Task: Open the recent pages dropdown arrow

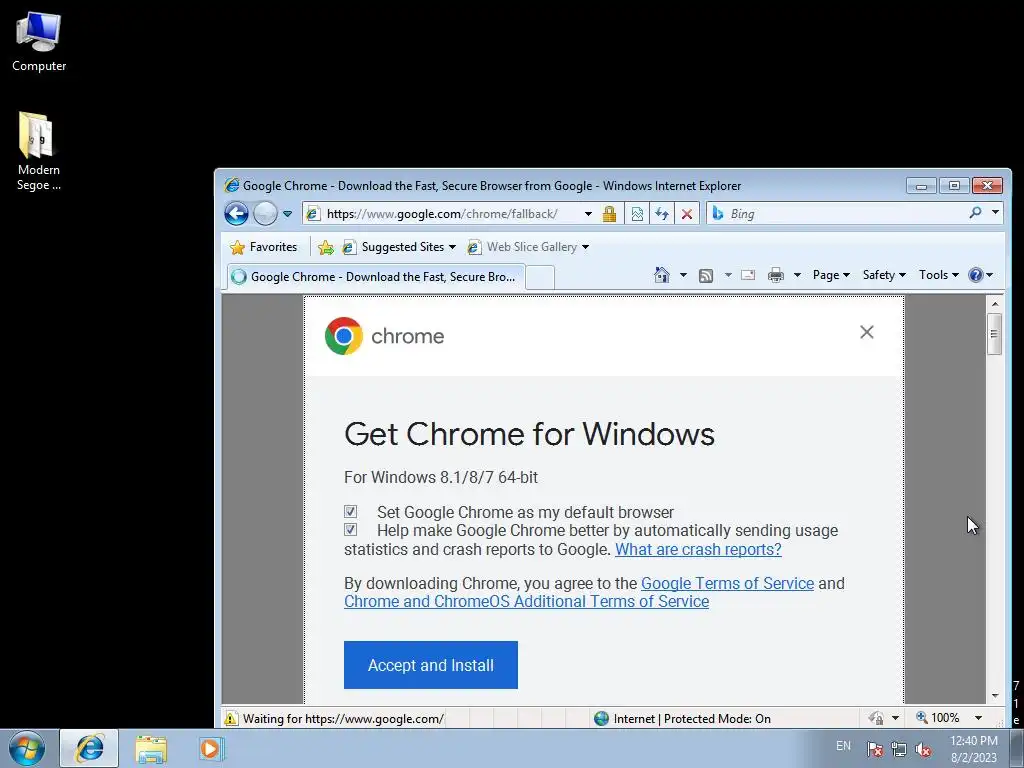Action: [287, 214]
